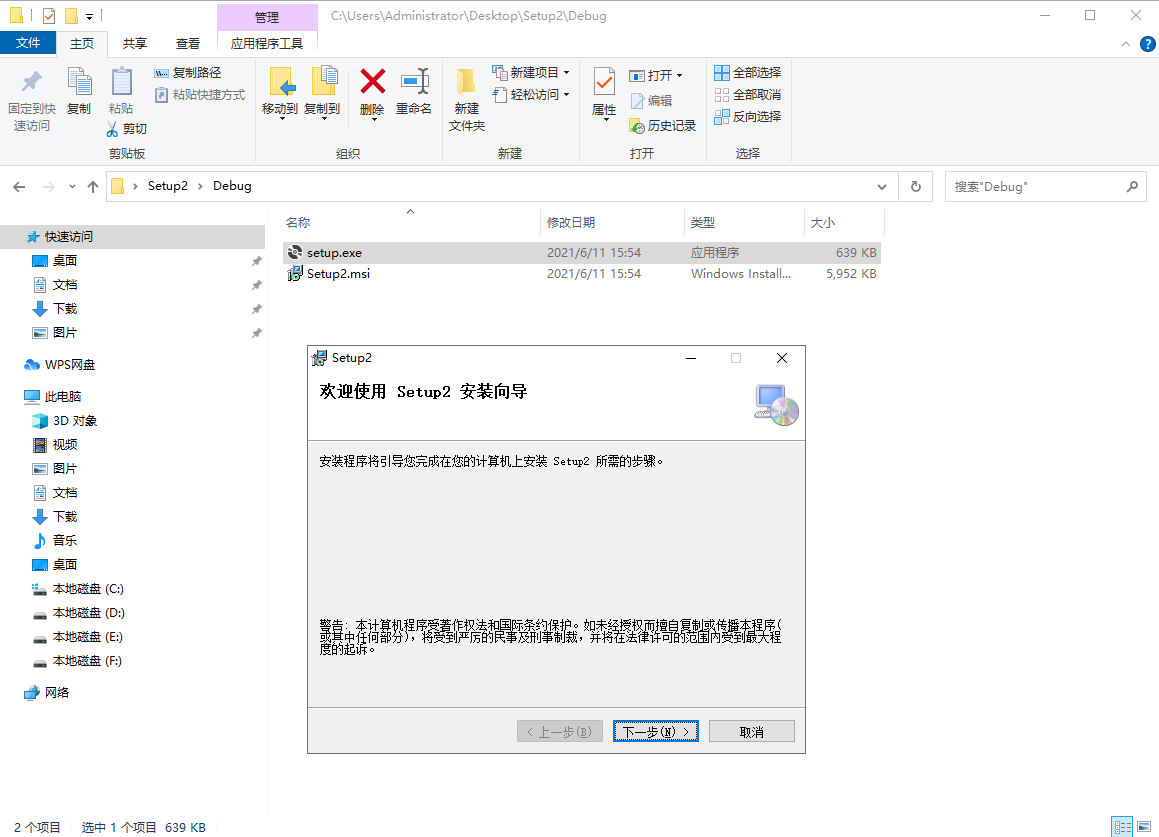Open the New item dropdown
Image resolution: width=1159 pixels, height=837 pixels.
click(x=566, y=72)
